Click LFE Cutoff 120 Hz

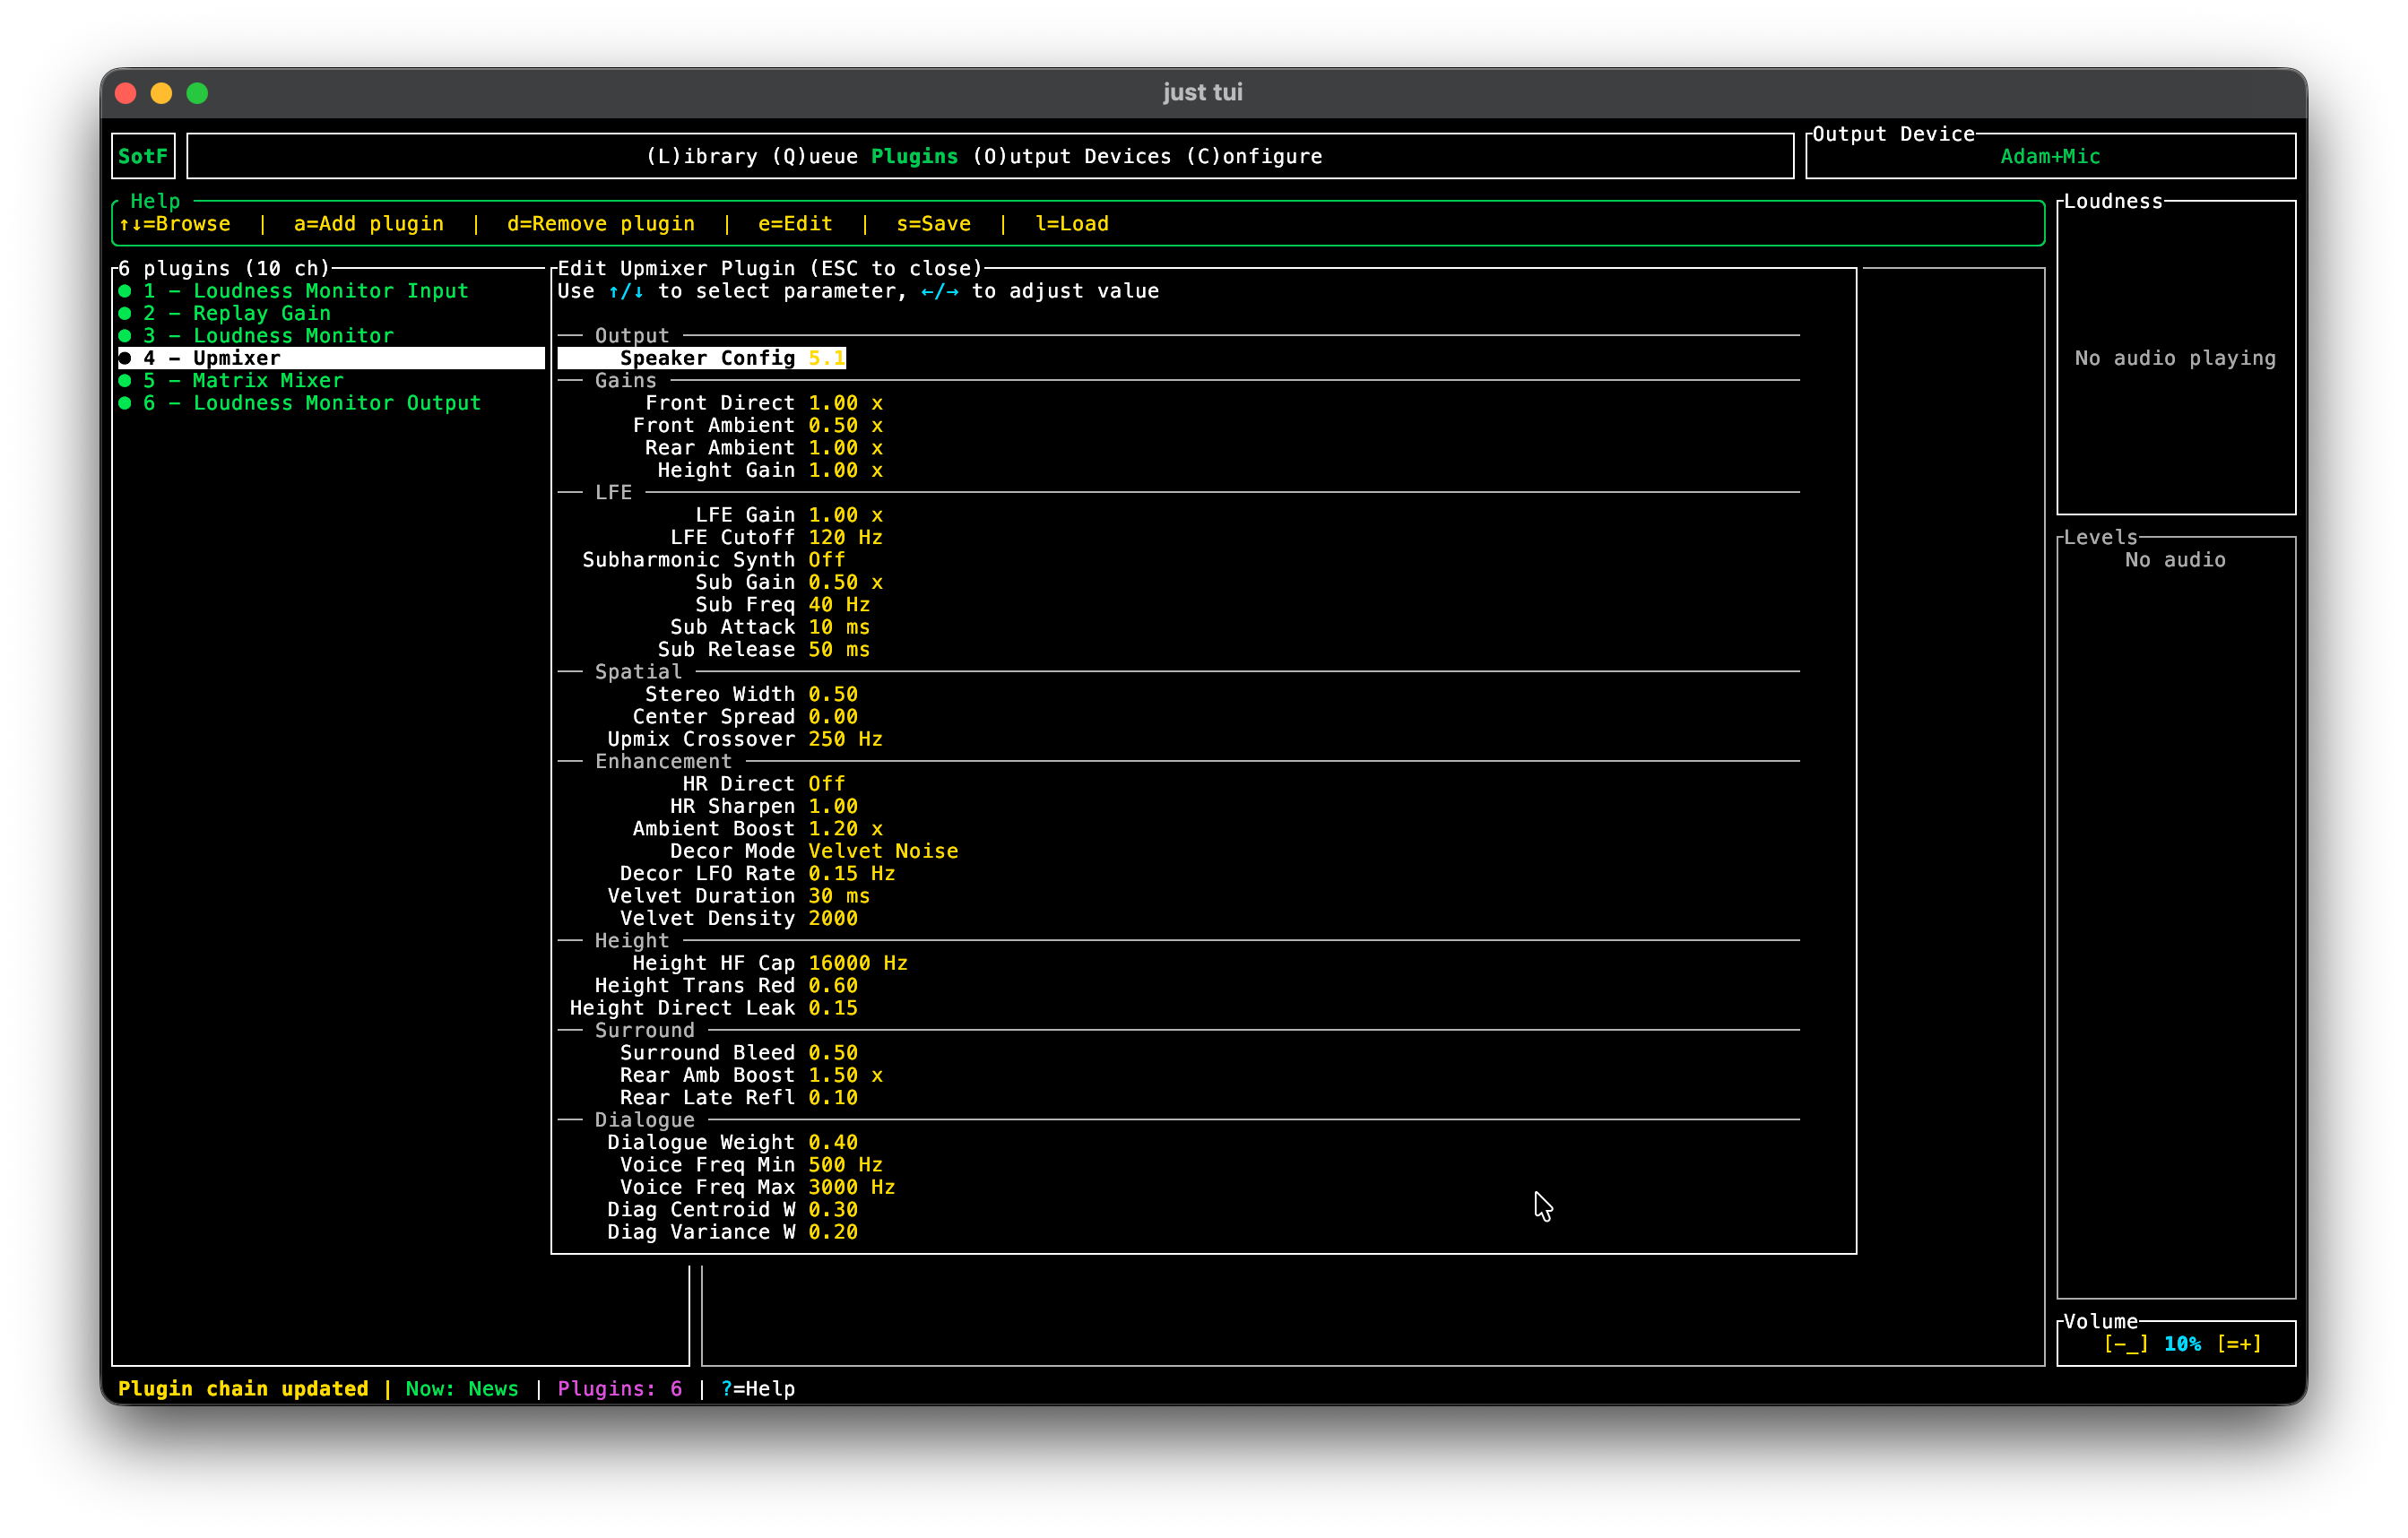(776, 537)
